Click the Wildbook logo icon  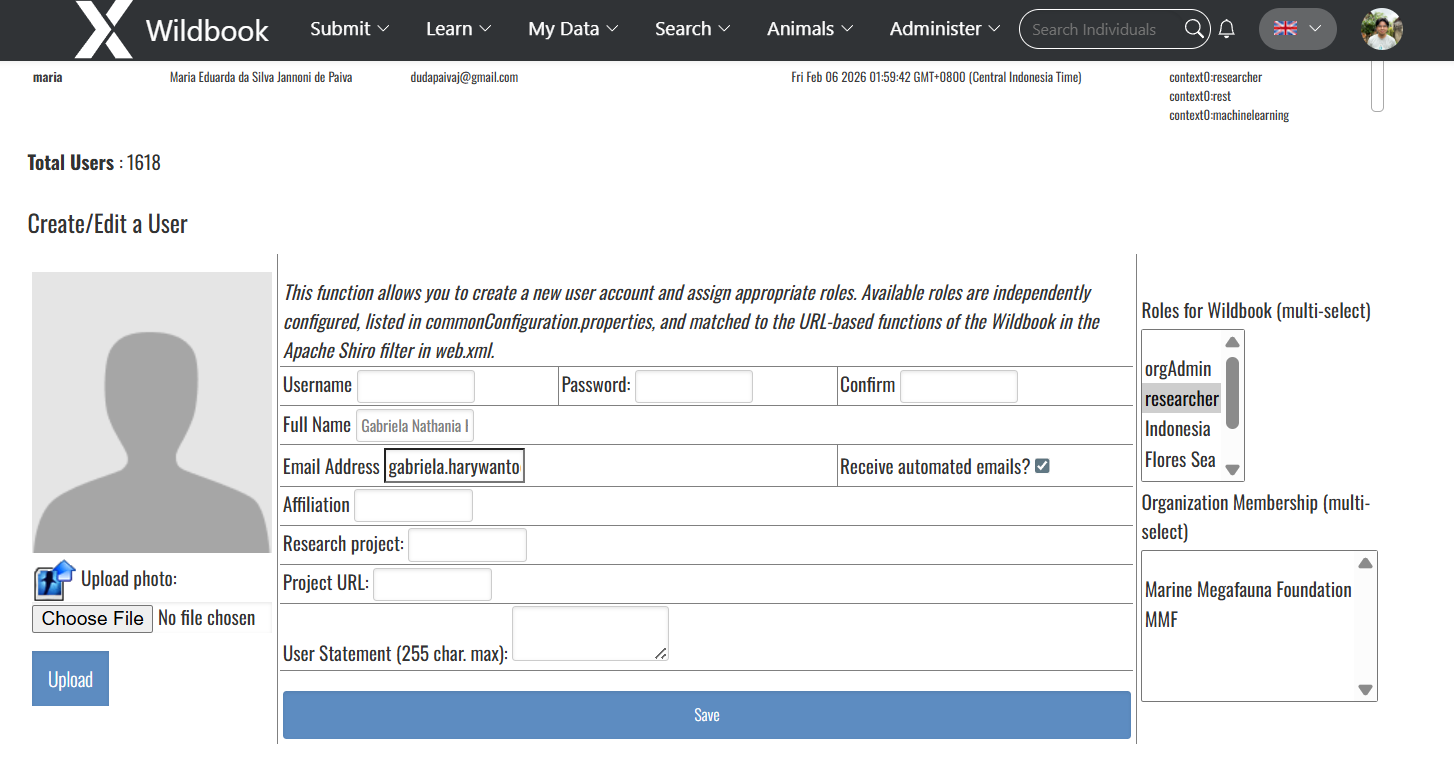(103, 30)
